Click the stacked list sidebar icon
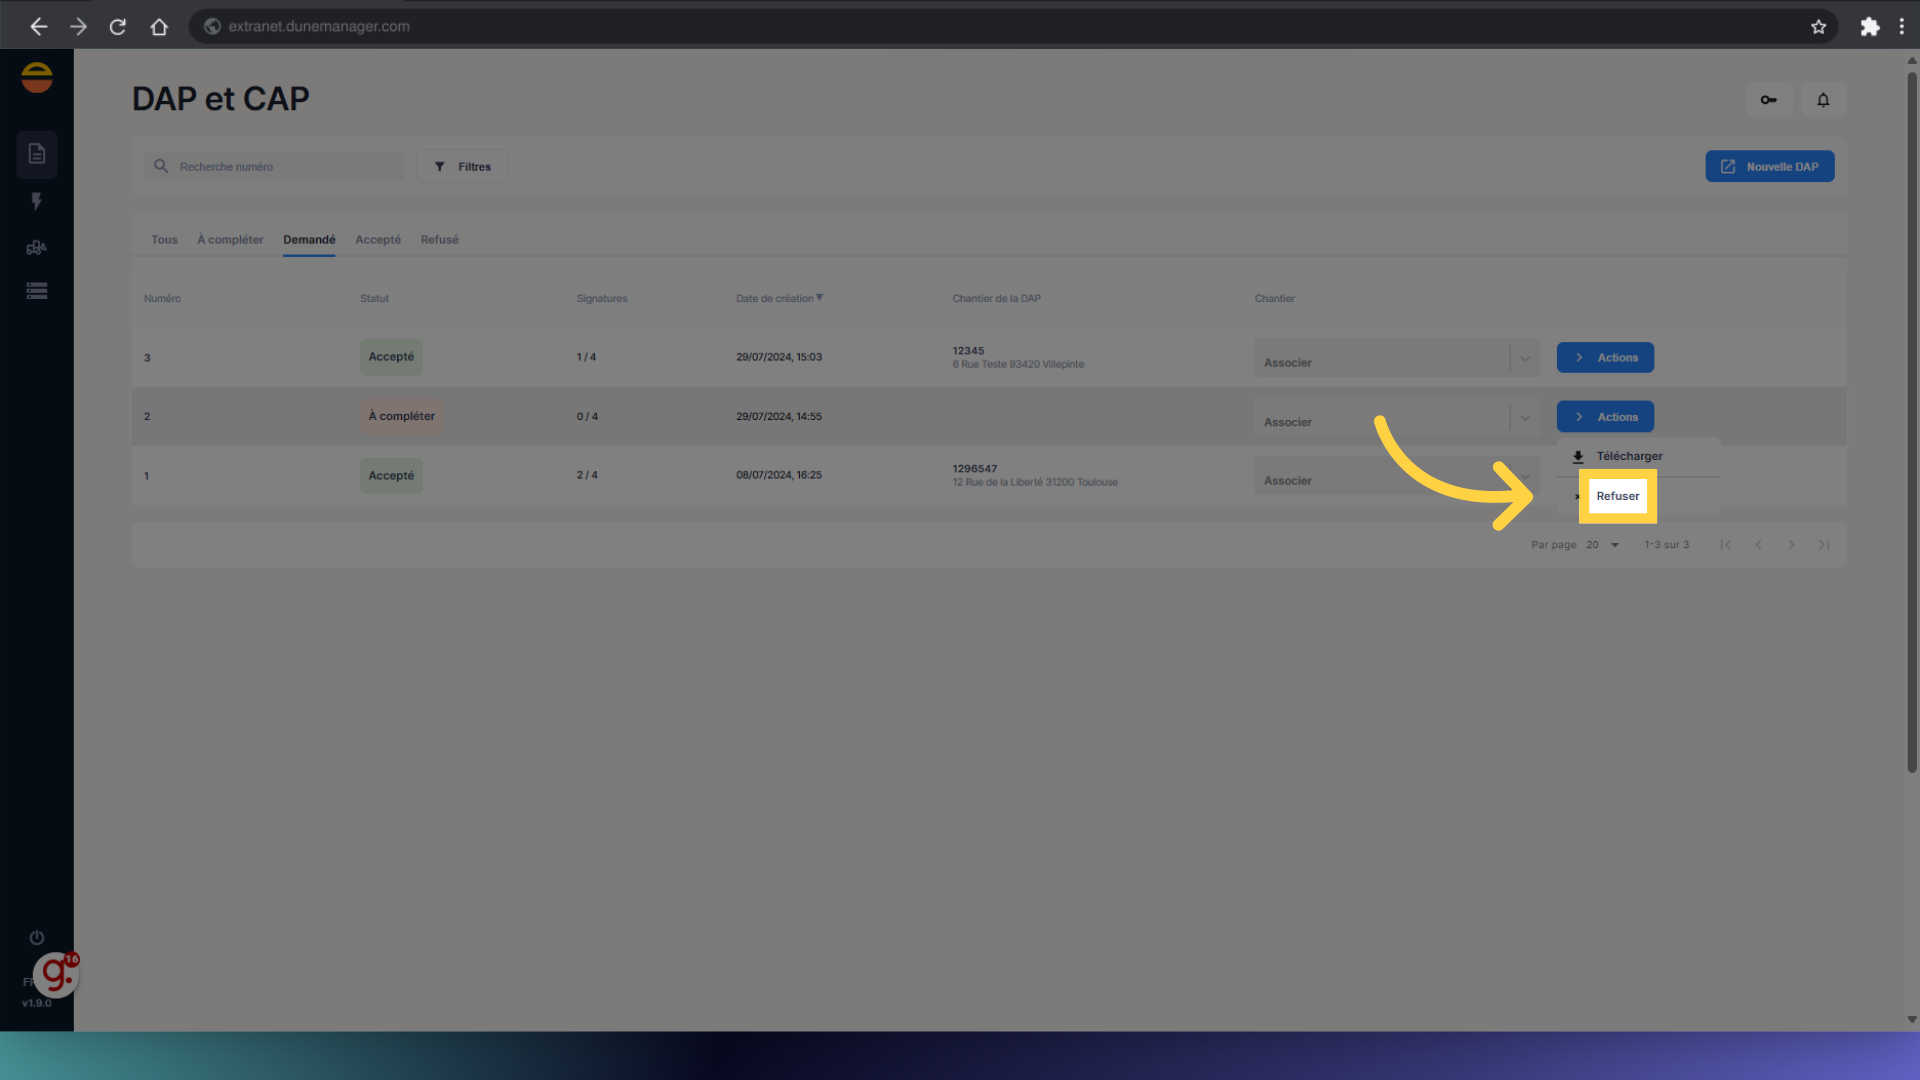The height and width of the screenshot is (1080, 1920). [x=37, y=291]
